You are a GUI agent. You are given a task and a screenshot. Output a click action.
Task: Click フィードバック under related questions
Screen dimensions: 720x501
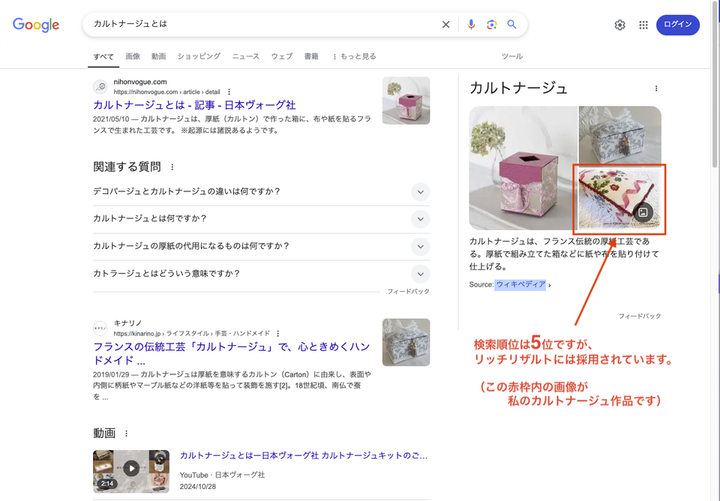[408, 291]
